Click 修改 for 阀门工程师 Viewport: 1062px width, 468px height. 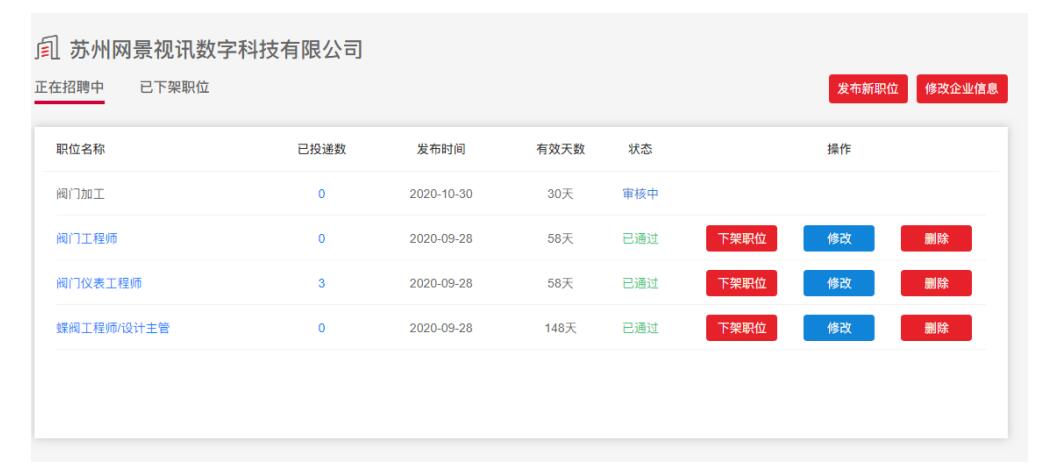[x=838, y=238]
